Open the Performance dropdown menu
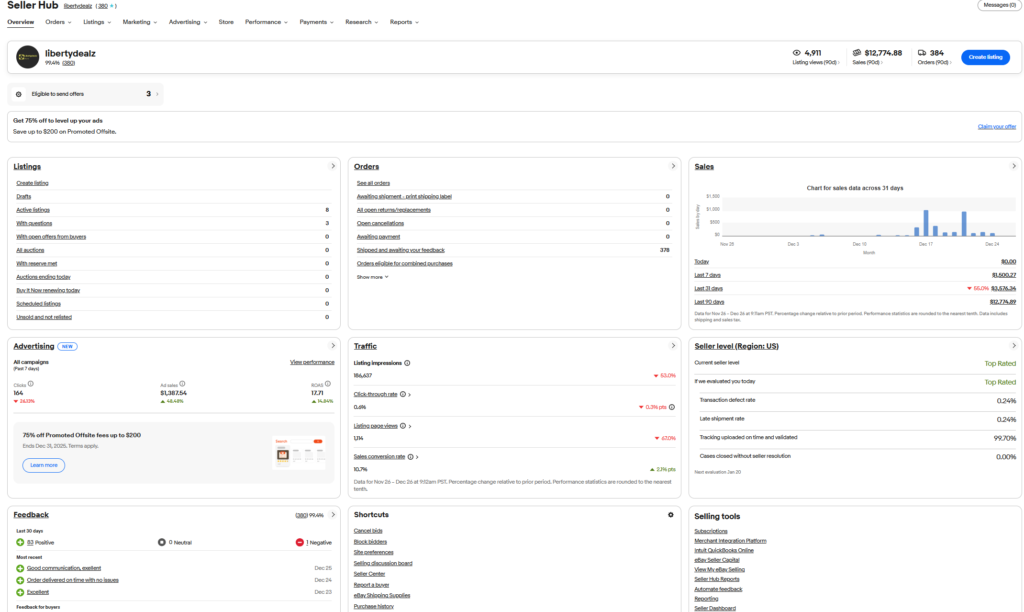 [x=265, y=21]
